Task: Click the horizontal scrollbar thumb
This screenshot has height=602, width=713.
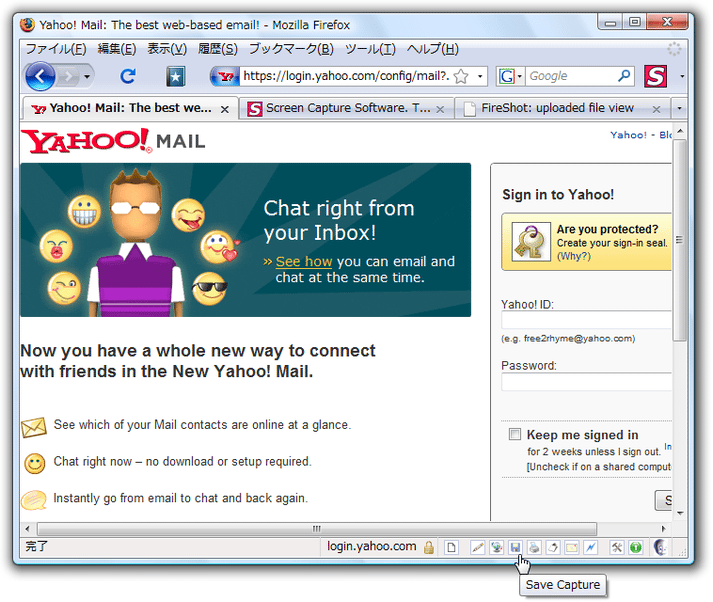Action: click(x=317, y=529)
